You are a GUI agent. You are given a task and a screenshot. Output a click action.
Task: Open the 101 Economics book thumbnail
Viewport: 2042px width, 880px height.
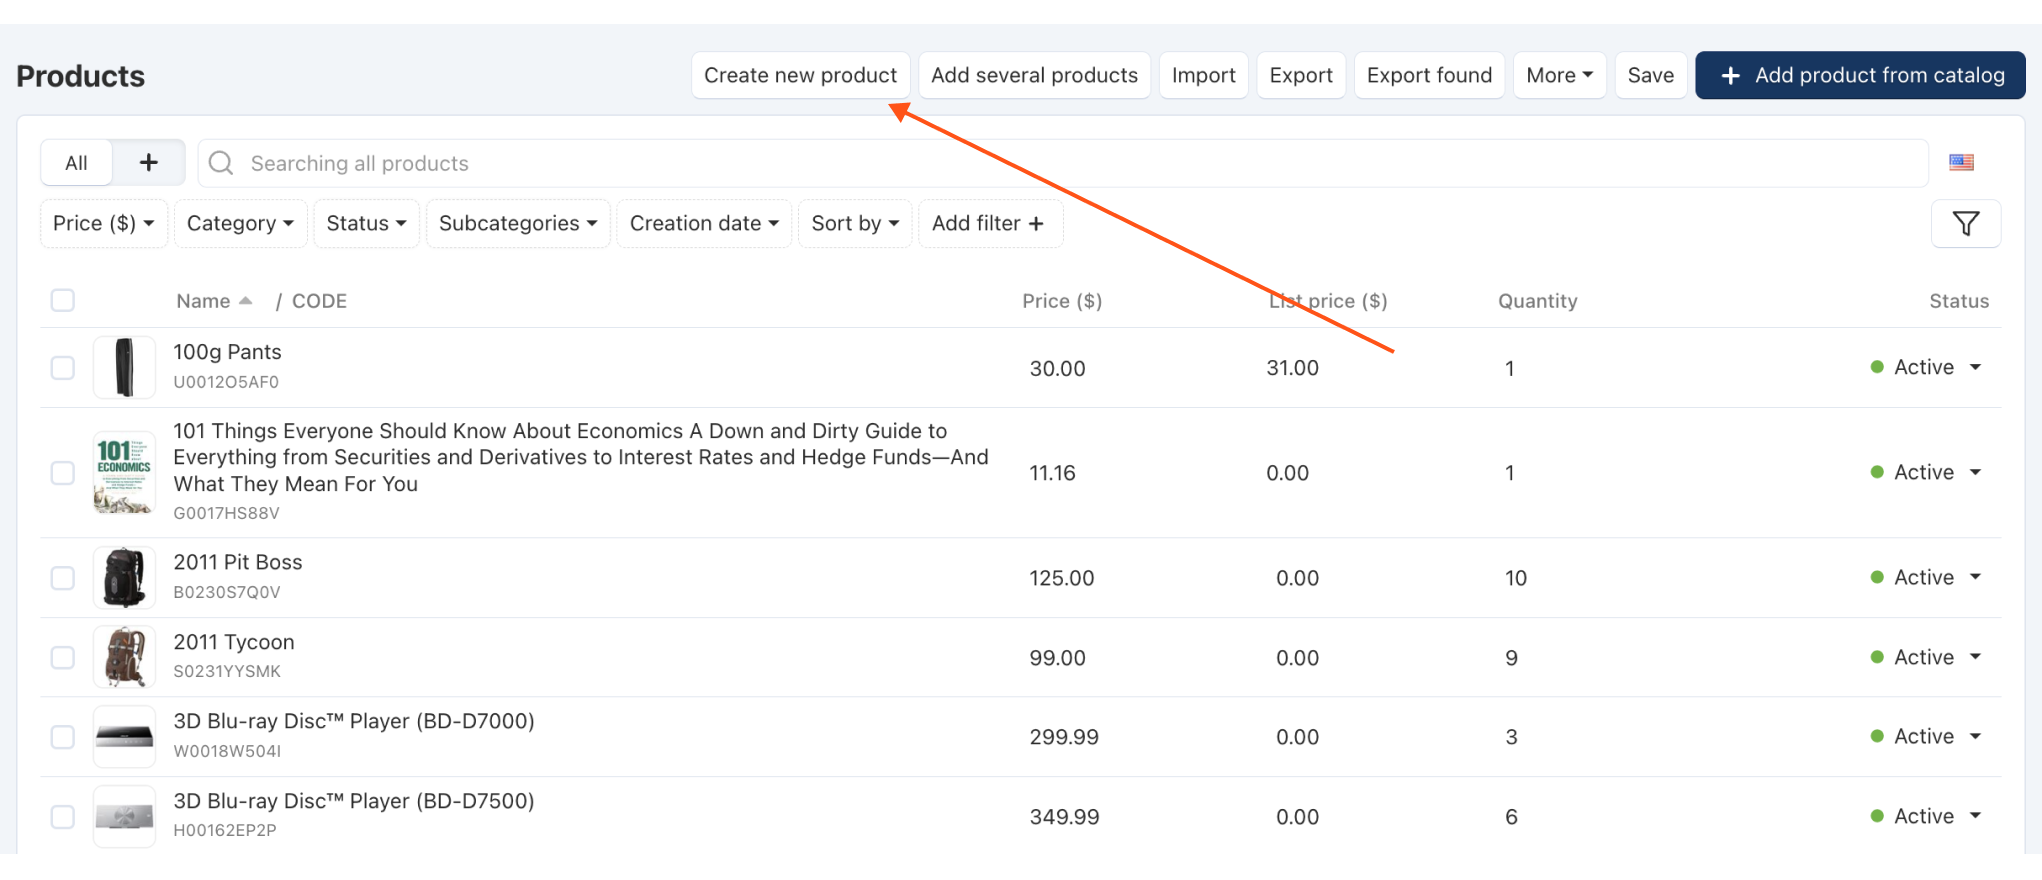(124, 472)
